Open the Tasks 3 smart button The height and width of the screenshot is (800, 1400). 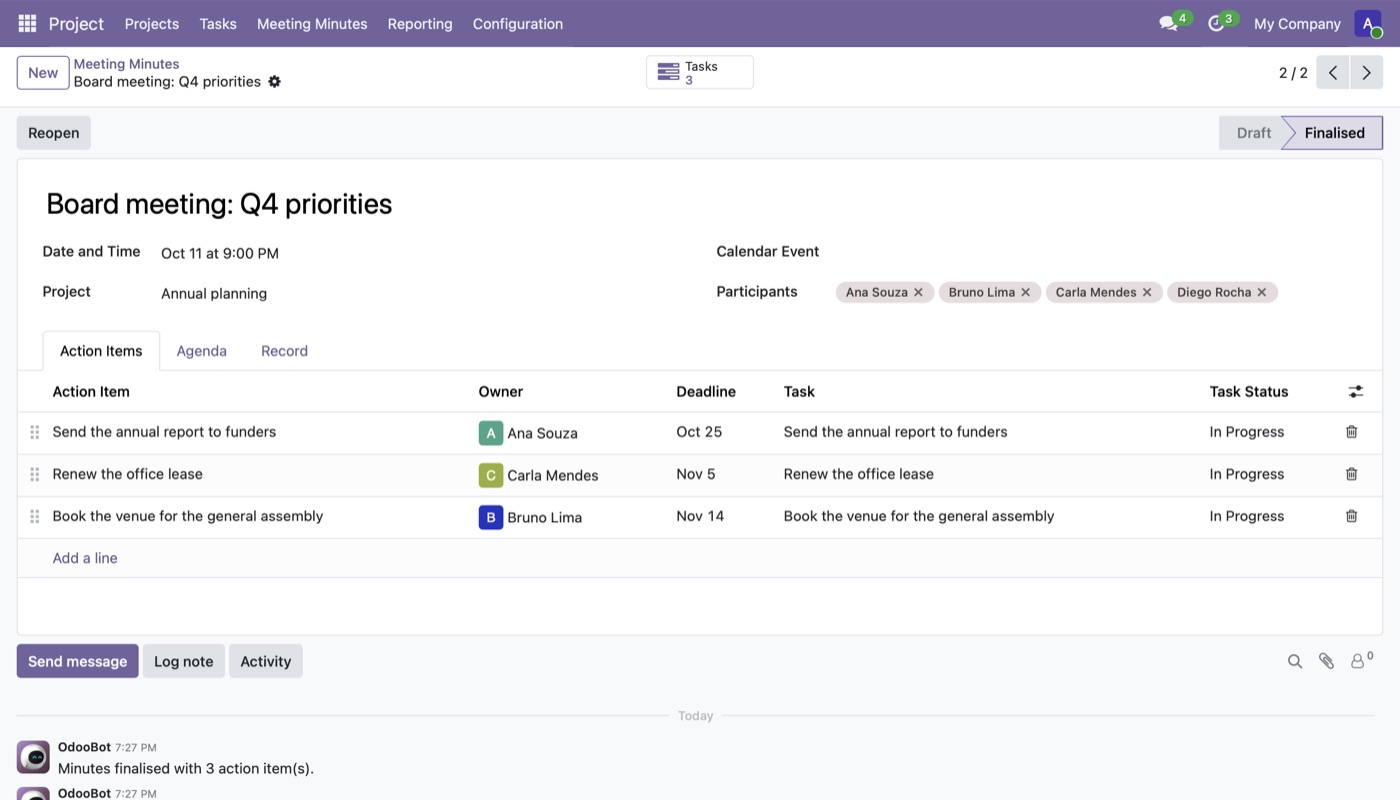click(x=699, y=73)
